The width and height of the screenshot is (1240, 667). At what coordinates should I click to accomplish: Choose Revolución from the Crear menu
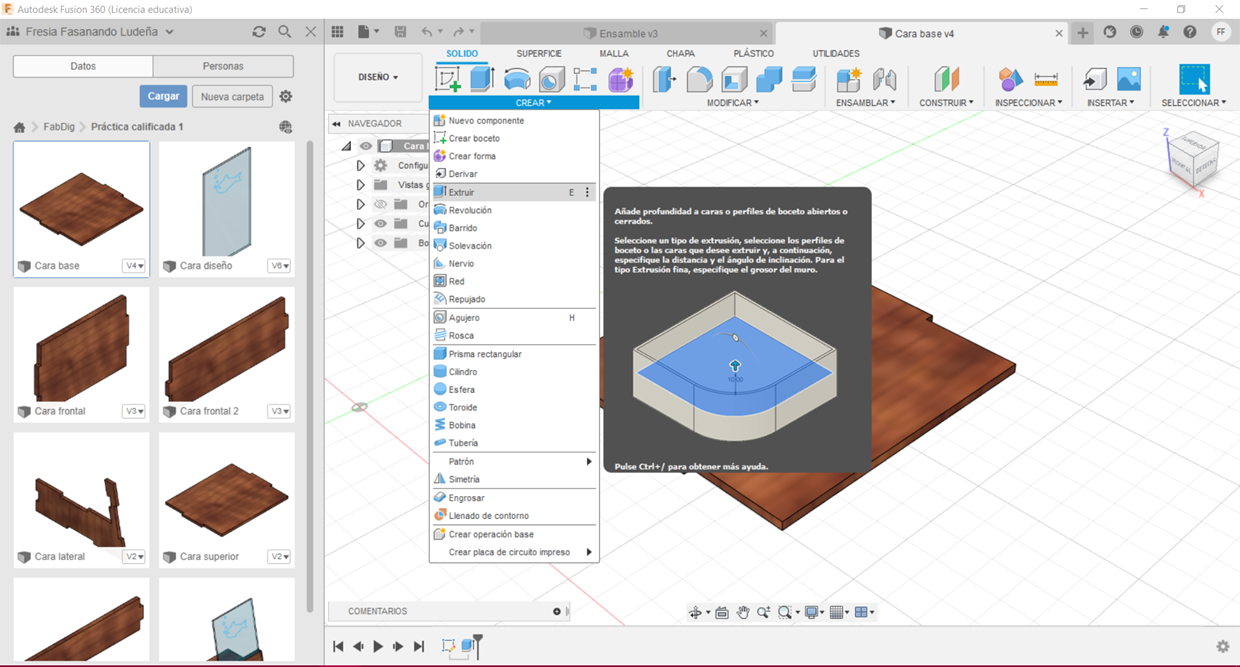[470, 210]
